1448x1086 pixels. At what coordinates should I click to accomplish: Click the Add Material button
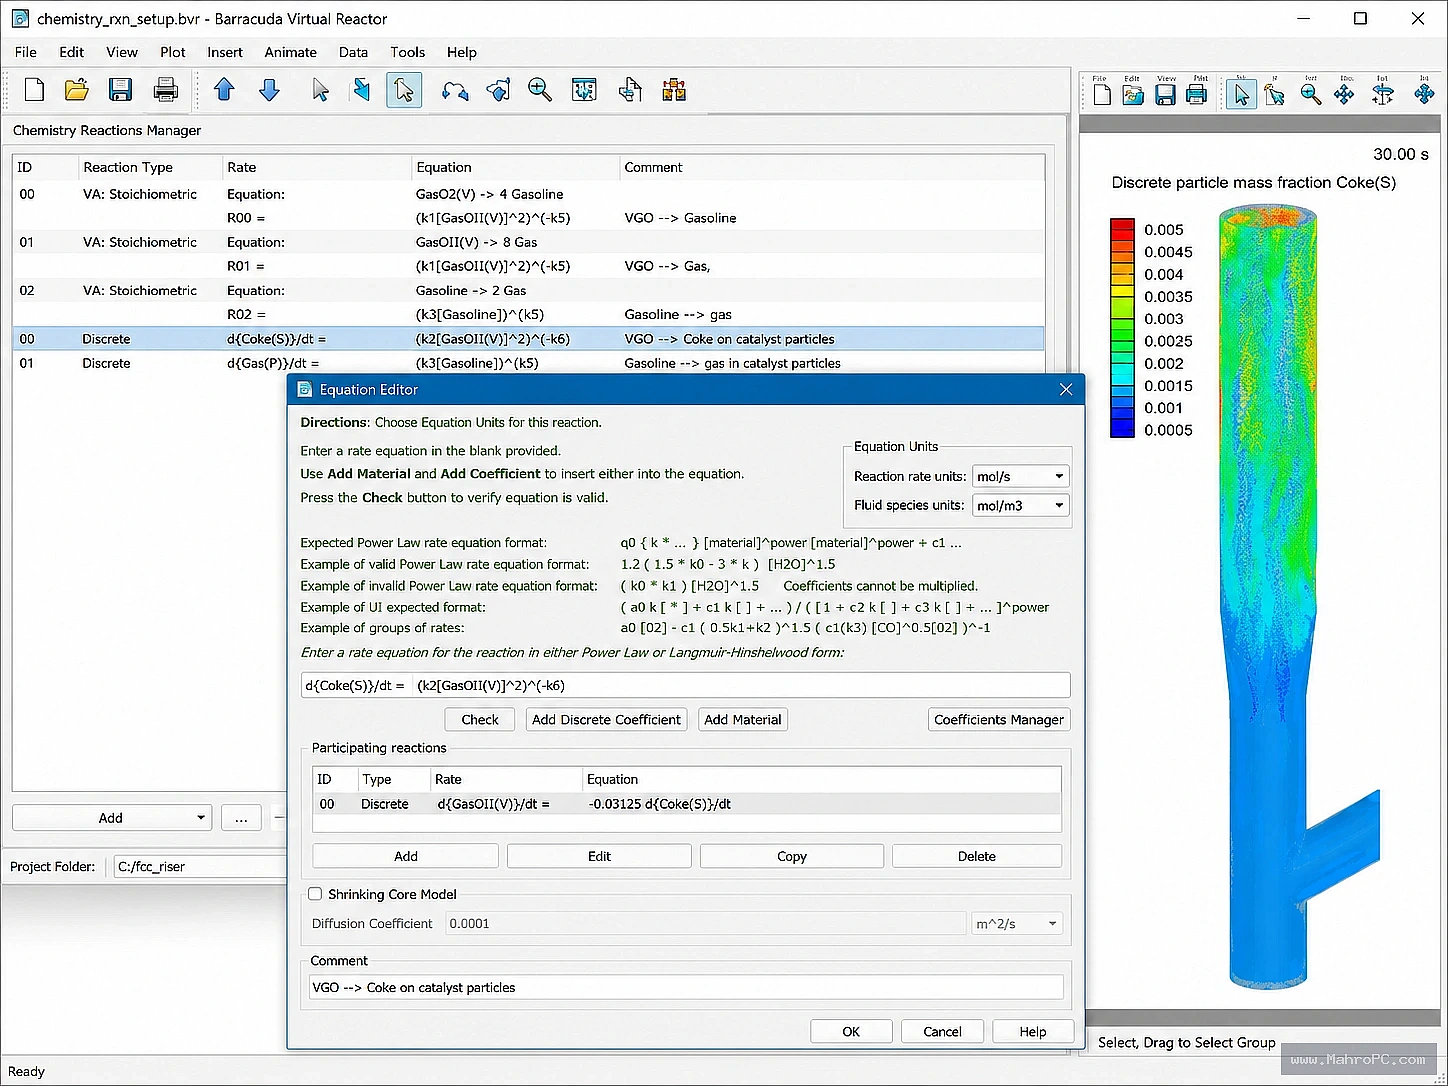coord(743,719)
